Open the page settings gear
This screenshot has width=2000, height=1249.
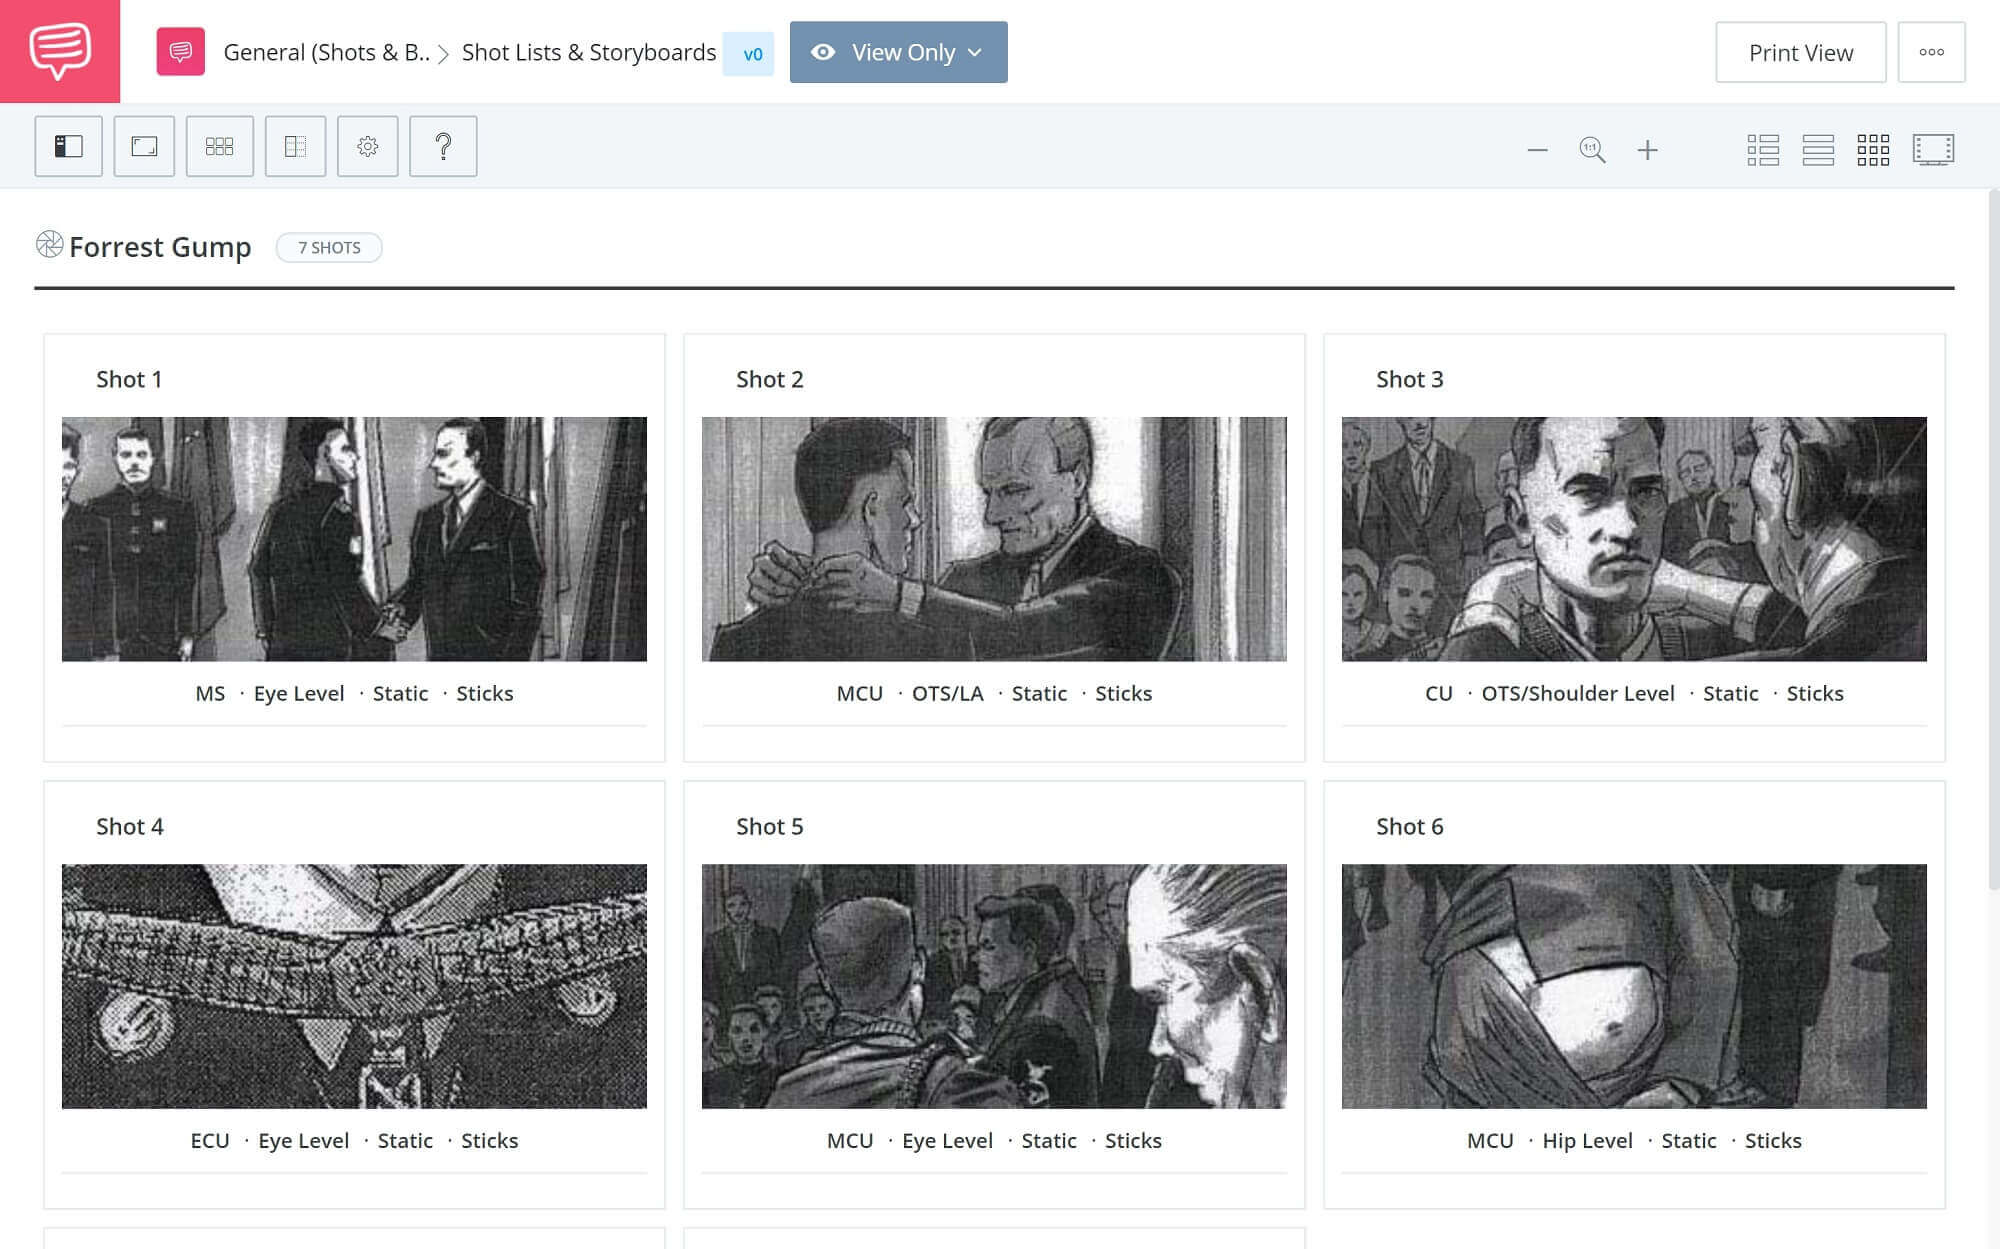[368, 146]
